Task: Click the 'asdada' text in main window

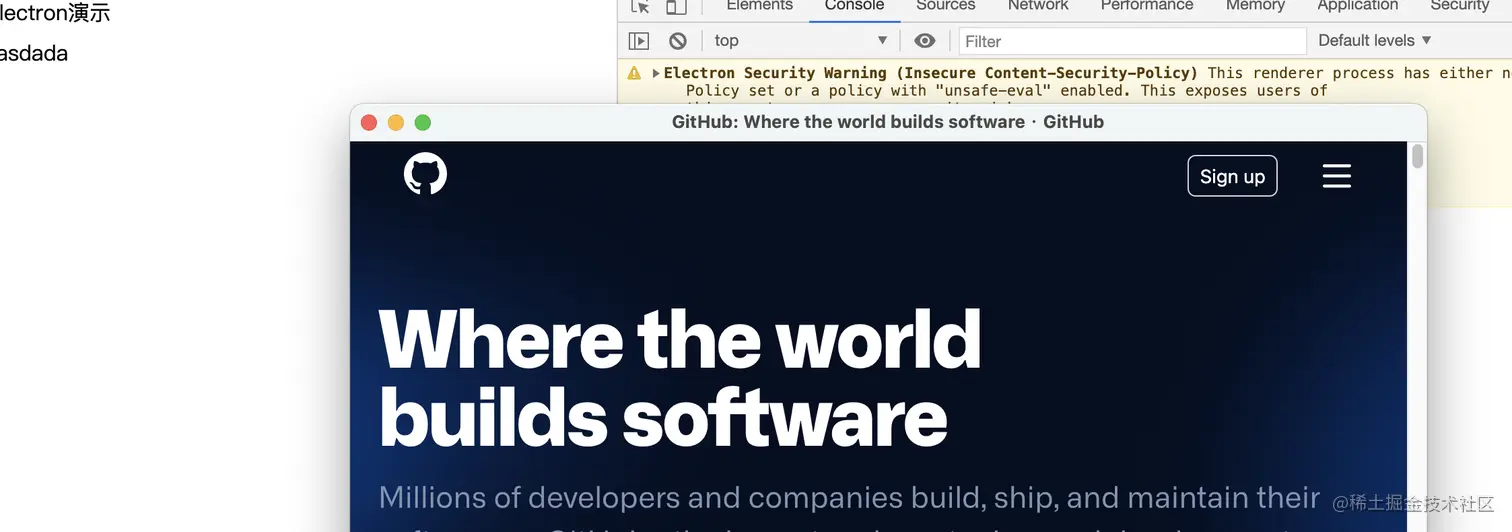Action: click(32, 53)
